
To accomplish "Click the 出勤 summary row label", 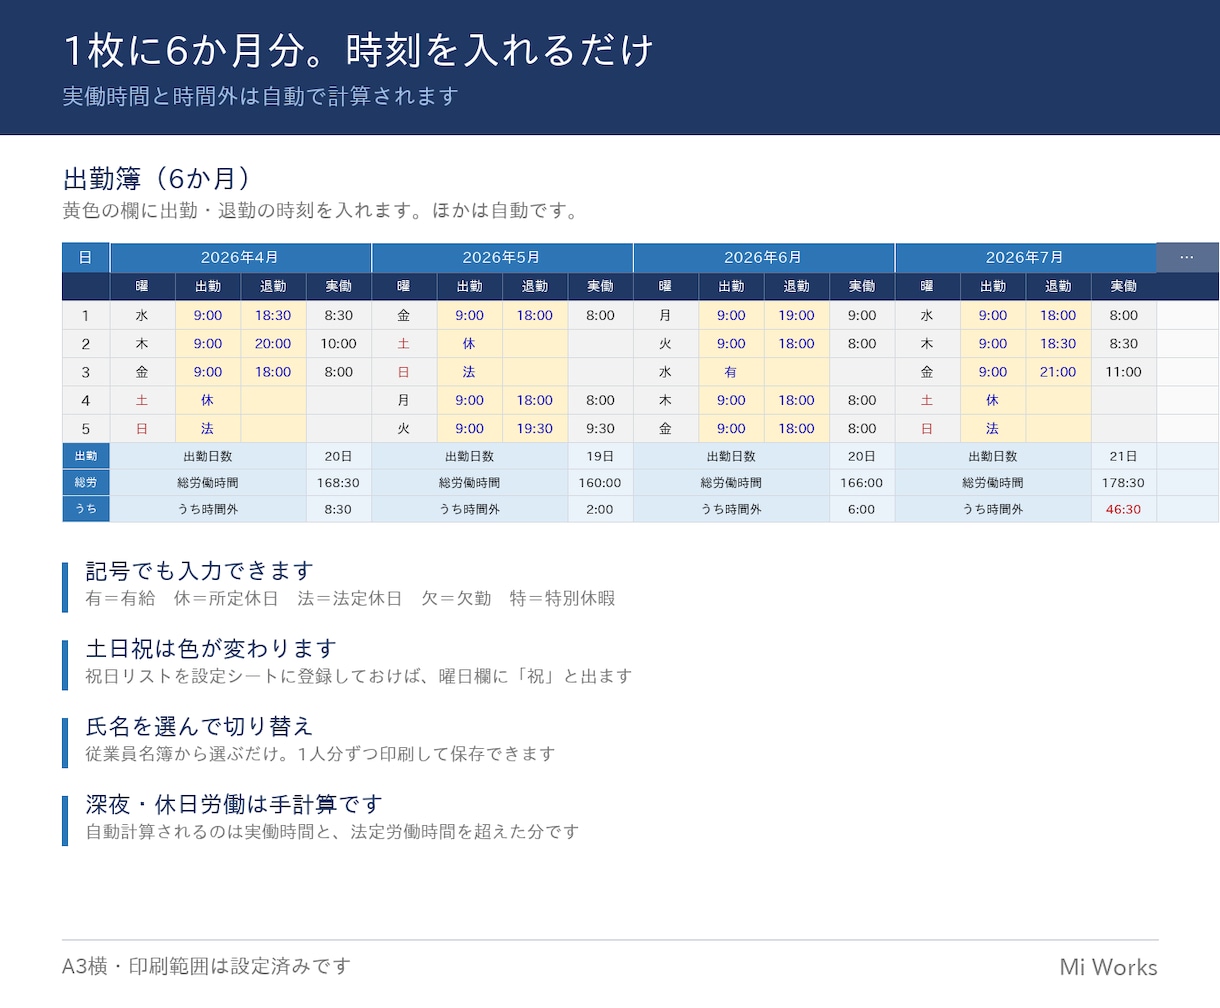I will coord(86,456).
